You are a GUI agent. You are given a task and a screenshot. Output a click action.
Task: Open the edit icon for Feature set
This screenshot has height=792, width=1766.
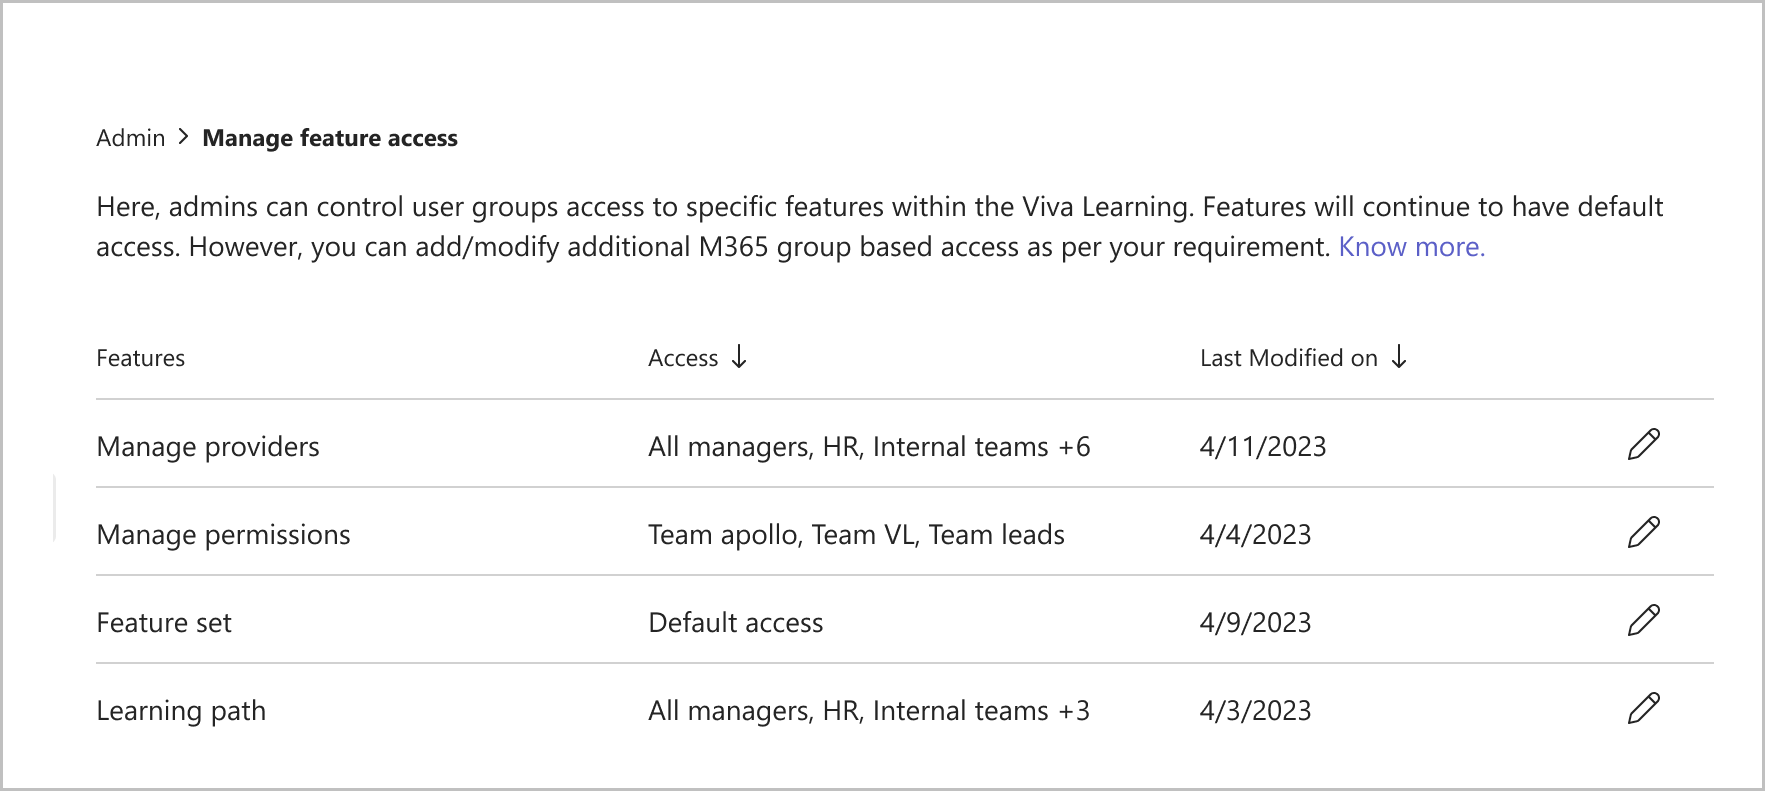(1644, 621)
